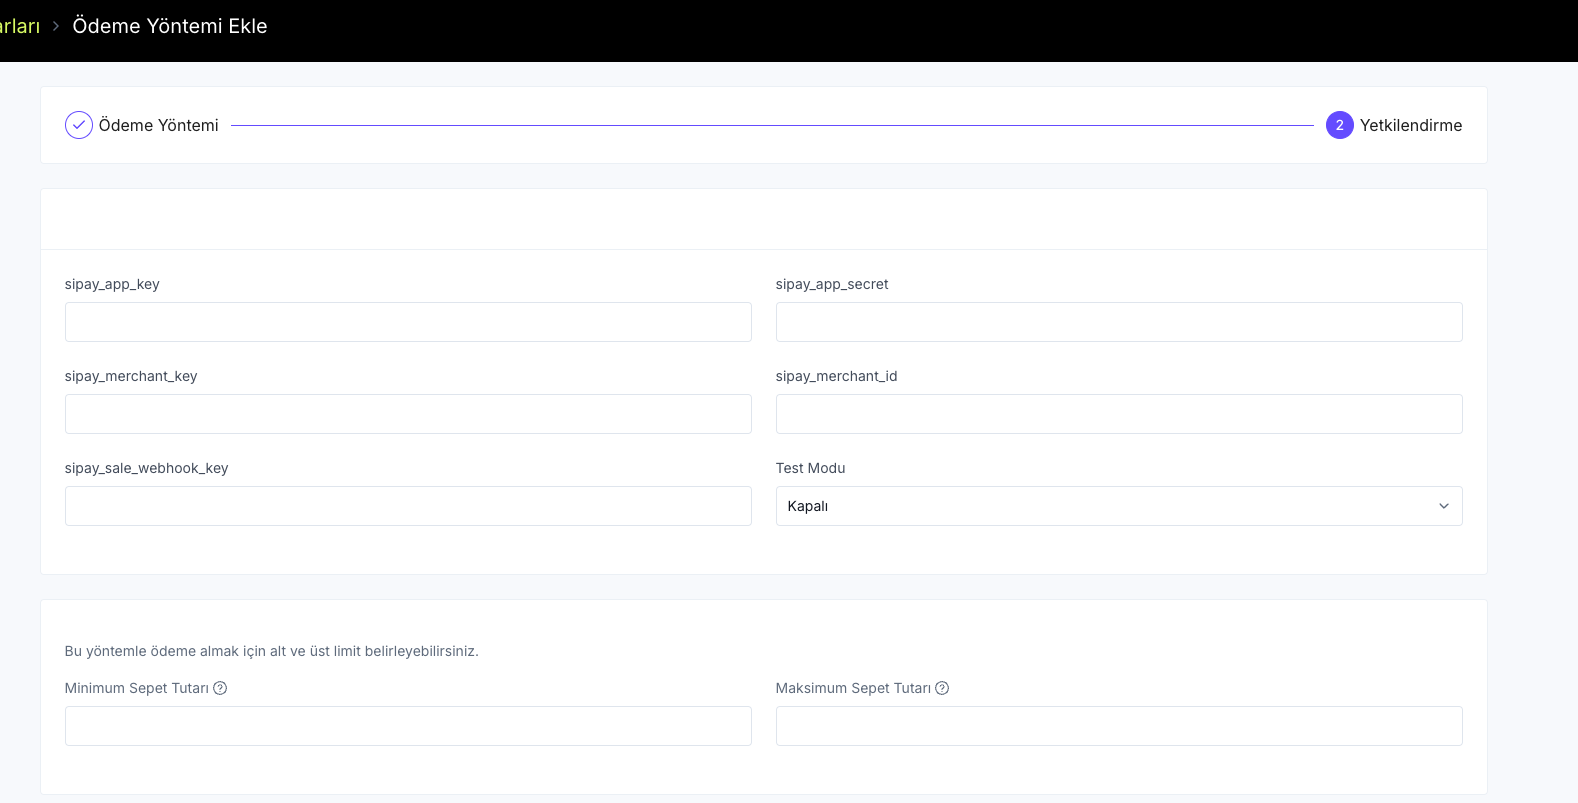Click the Maksimum Sepet Tutarı label
Viewport: 1578px width, 803px height.
(x=853, y=688)
